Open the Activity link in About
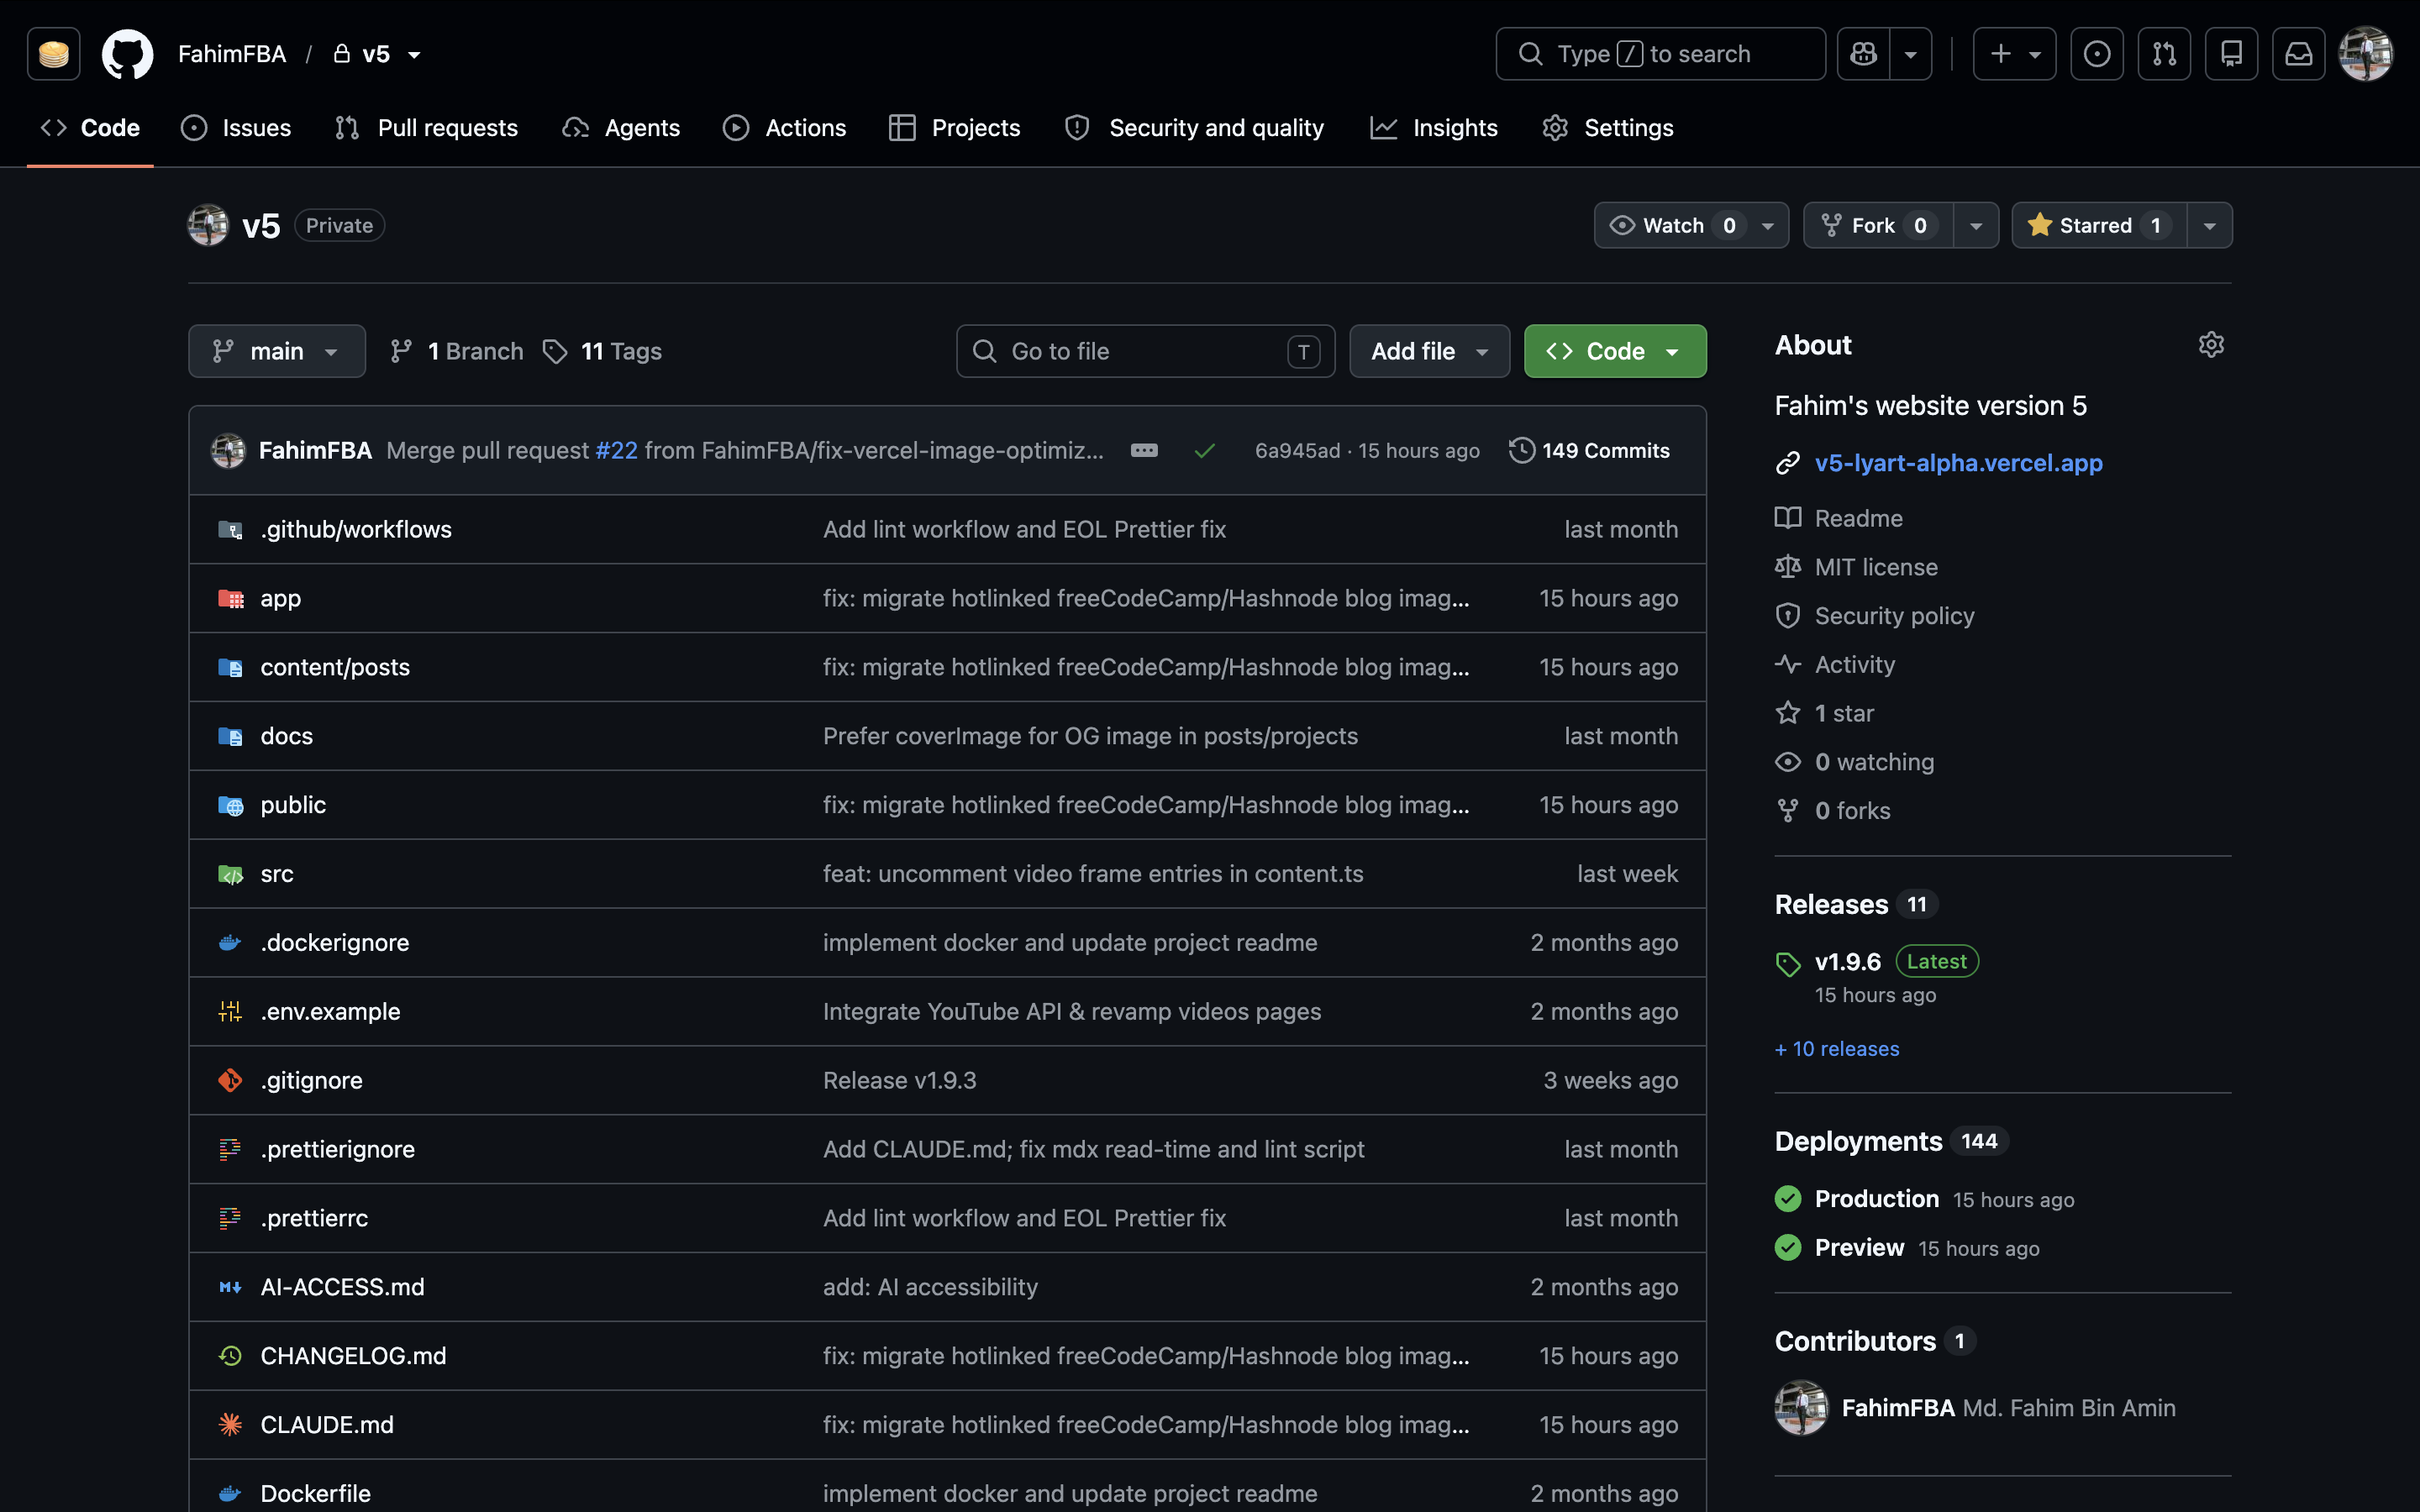This screenshot has width=2420, height=1512. point(1854,665)
